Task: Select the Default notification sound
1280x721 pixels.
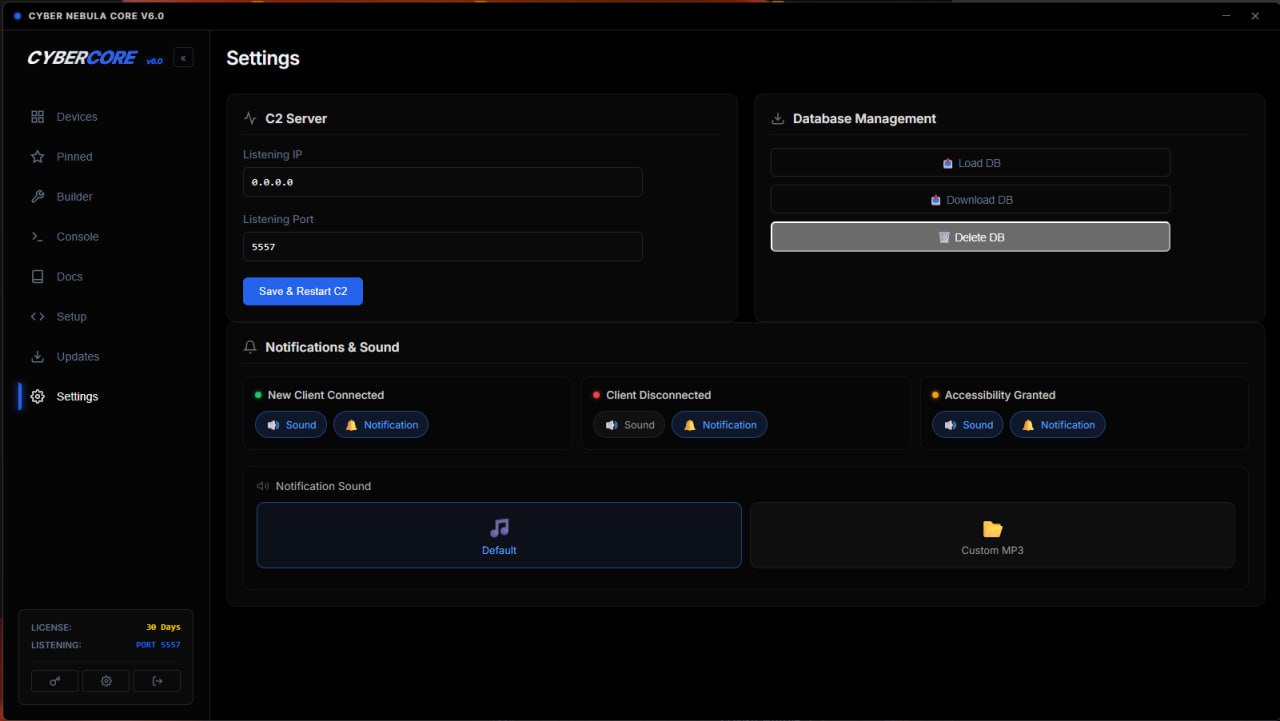Action: click(x=499, y=535)
